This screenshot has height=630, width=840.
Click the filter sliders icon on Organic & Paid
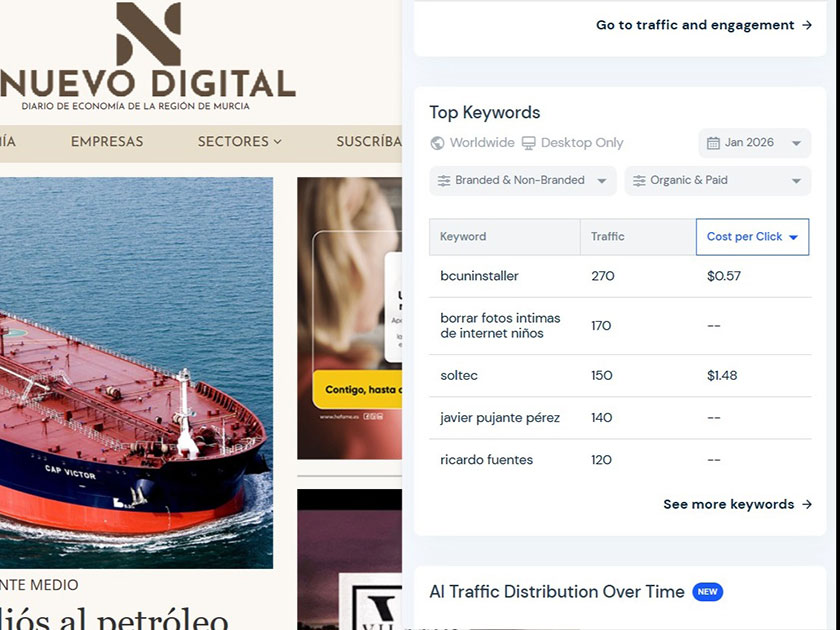639,181
